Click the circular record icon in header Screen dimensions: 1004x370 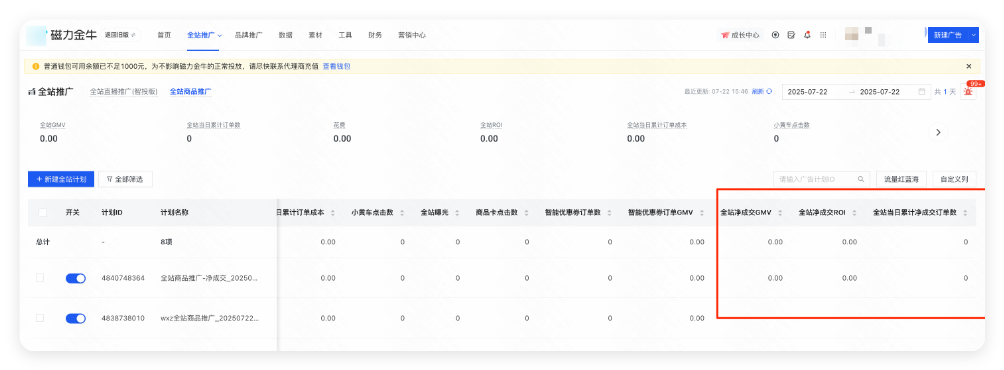point(775,35)
